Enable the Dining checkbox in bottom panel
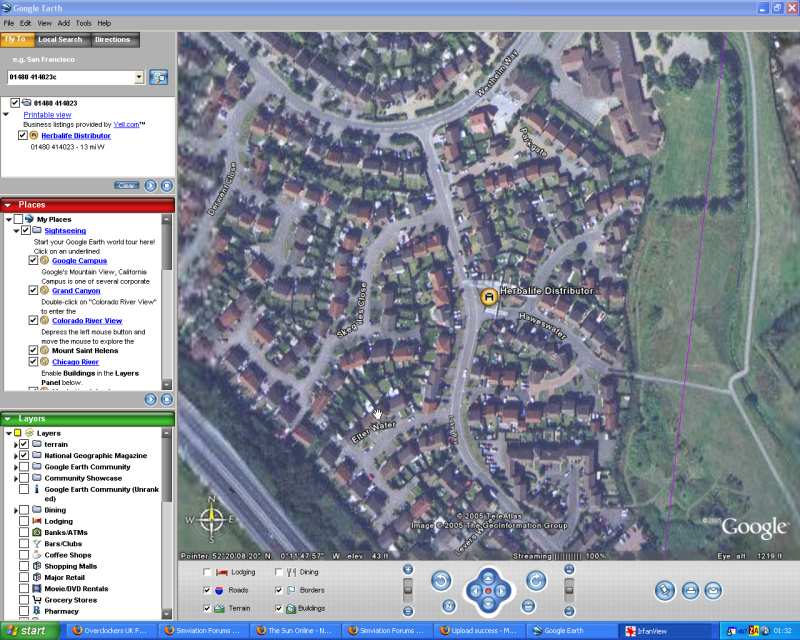The image size is (800, 640). coord(279,572)
